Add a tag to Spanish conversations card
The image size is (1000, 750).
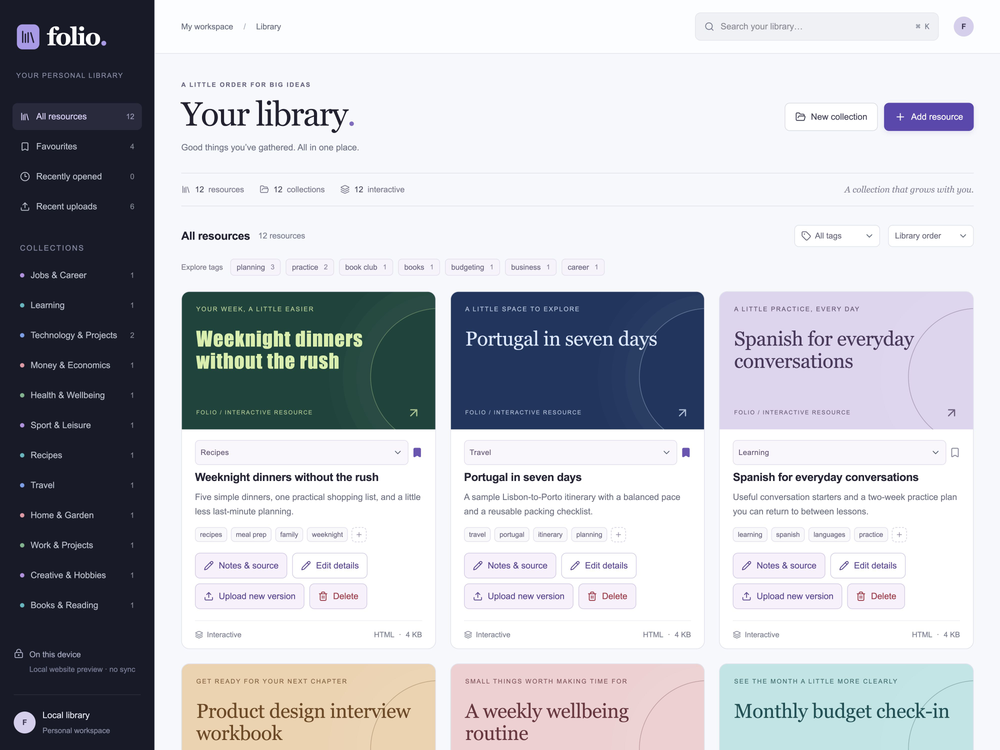click(899, 534)
